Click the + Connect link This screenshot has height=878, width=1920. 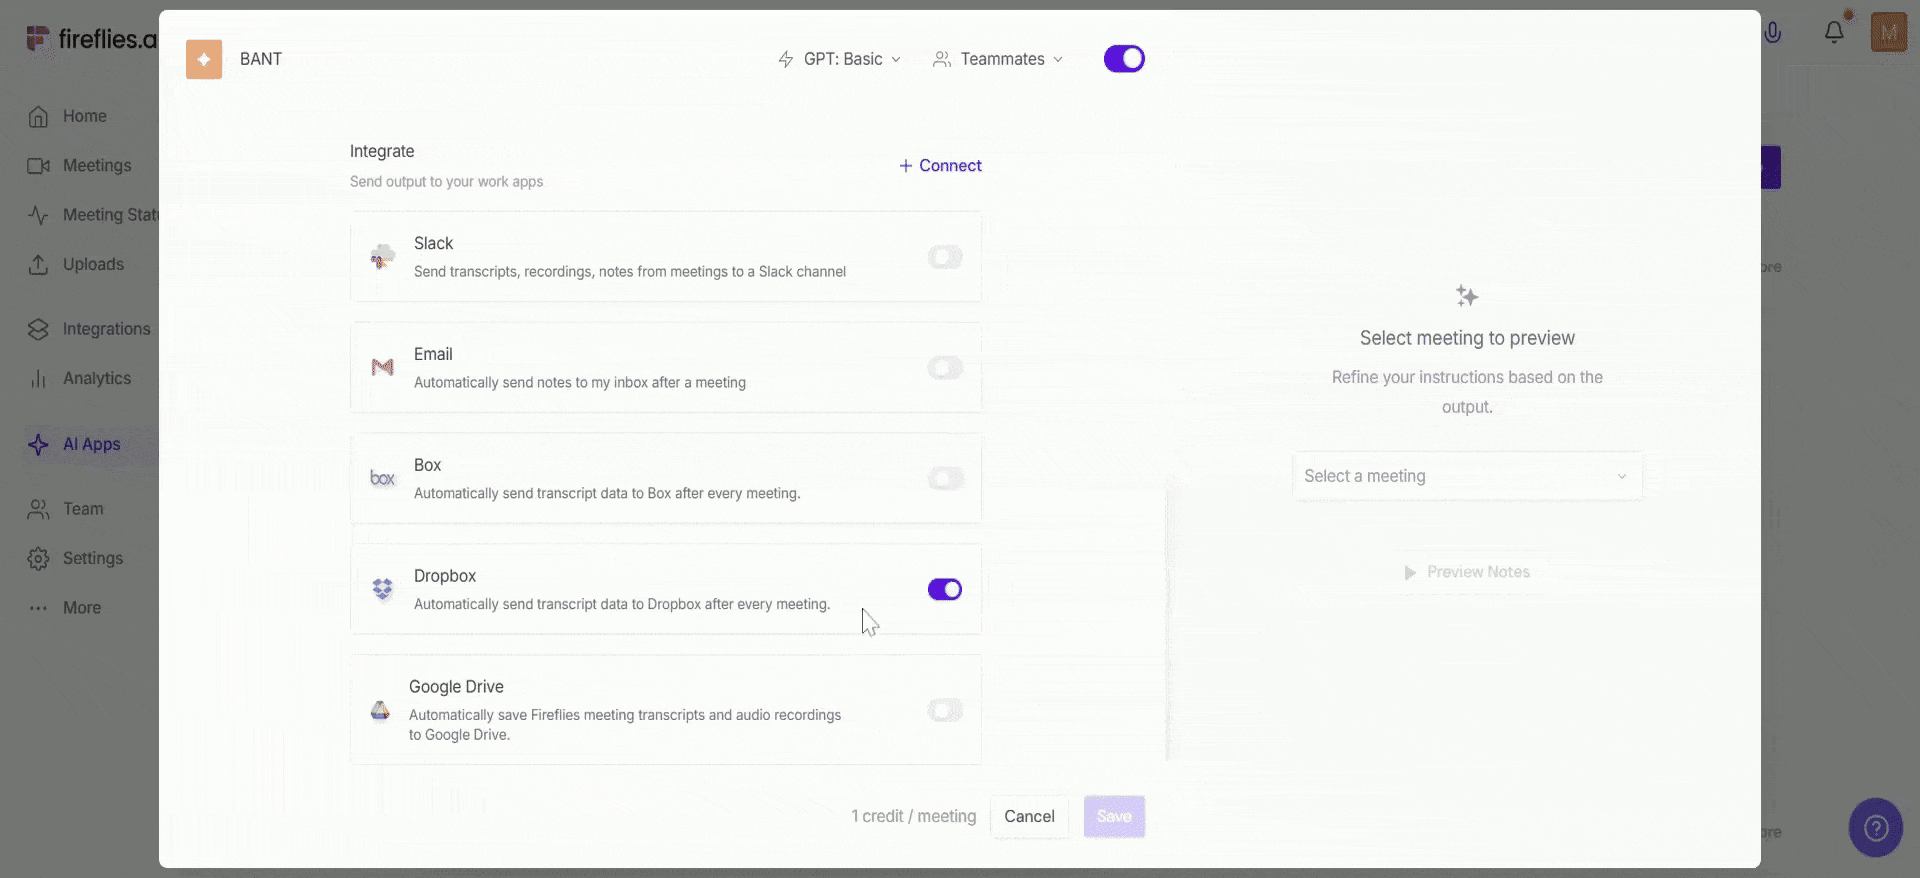[940, 166]
